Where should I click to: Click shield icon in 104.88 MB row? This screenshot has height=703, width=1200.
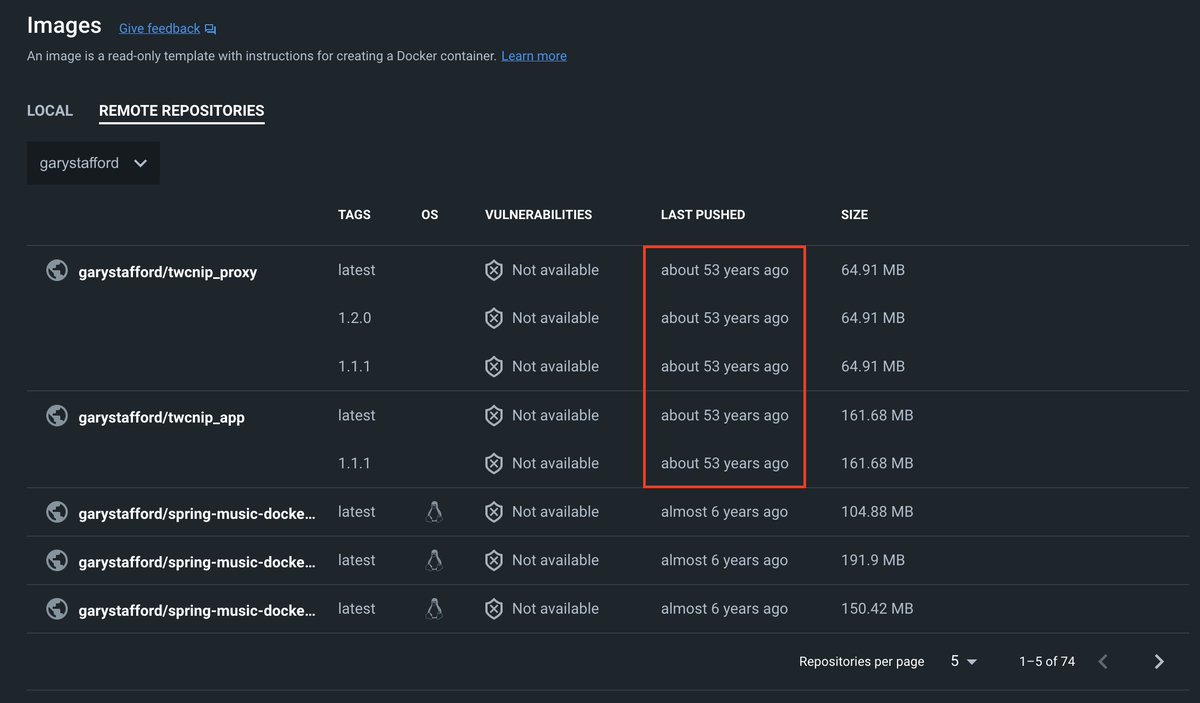[x=494, y=512]
